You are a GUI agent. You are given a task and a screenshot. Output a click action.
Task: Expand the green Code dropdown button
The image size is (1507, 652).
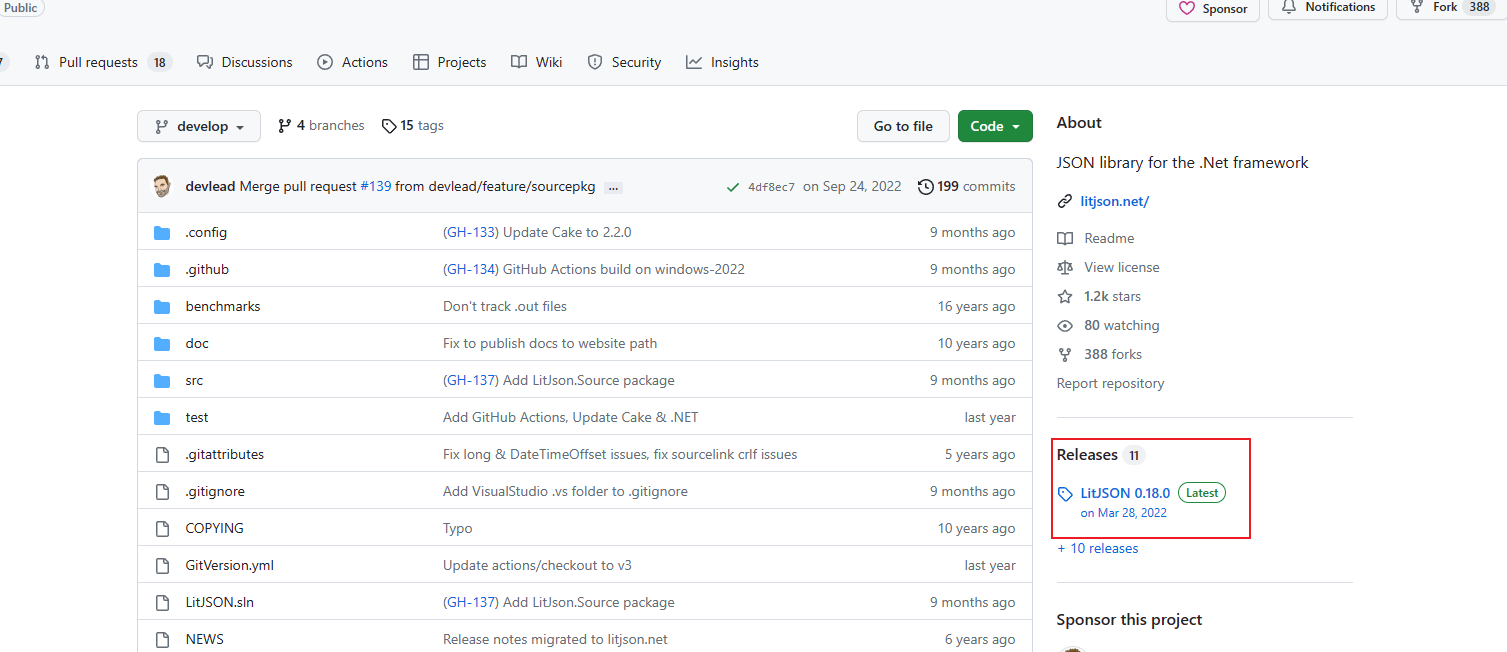pyautogui.click(x=994, y=126)
